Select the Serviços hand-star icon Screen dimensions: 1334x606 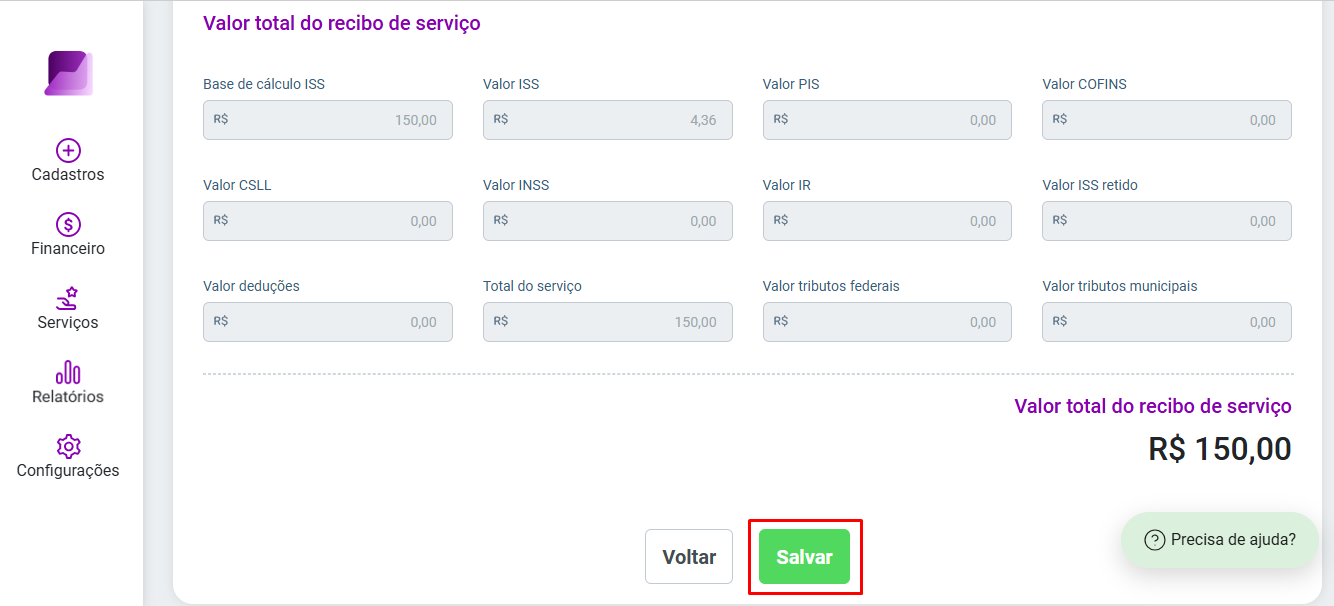point(68,298)
